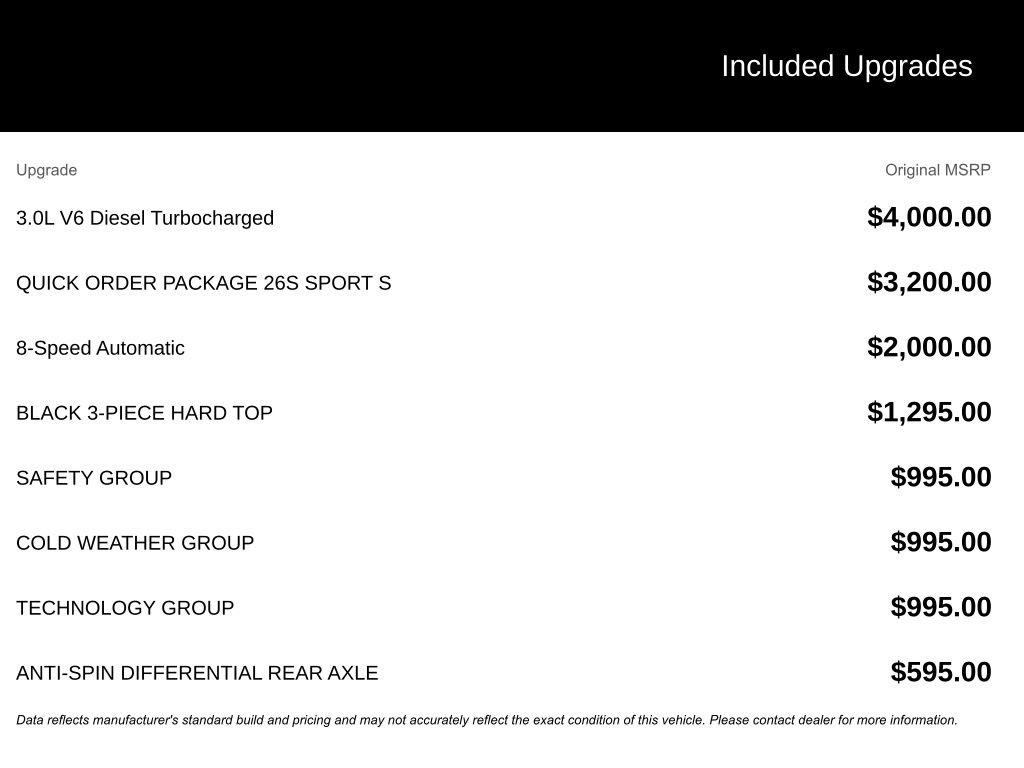Select the Black 3-Piece Hard Top entry
Image resolution: width=1024 pixels, height=768 pixels.
[x=144, y=413]
